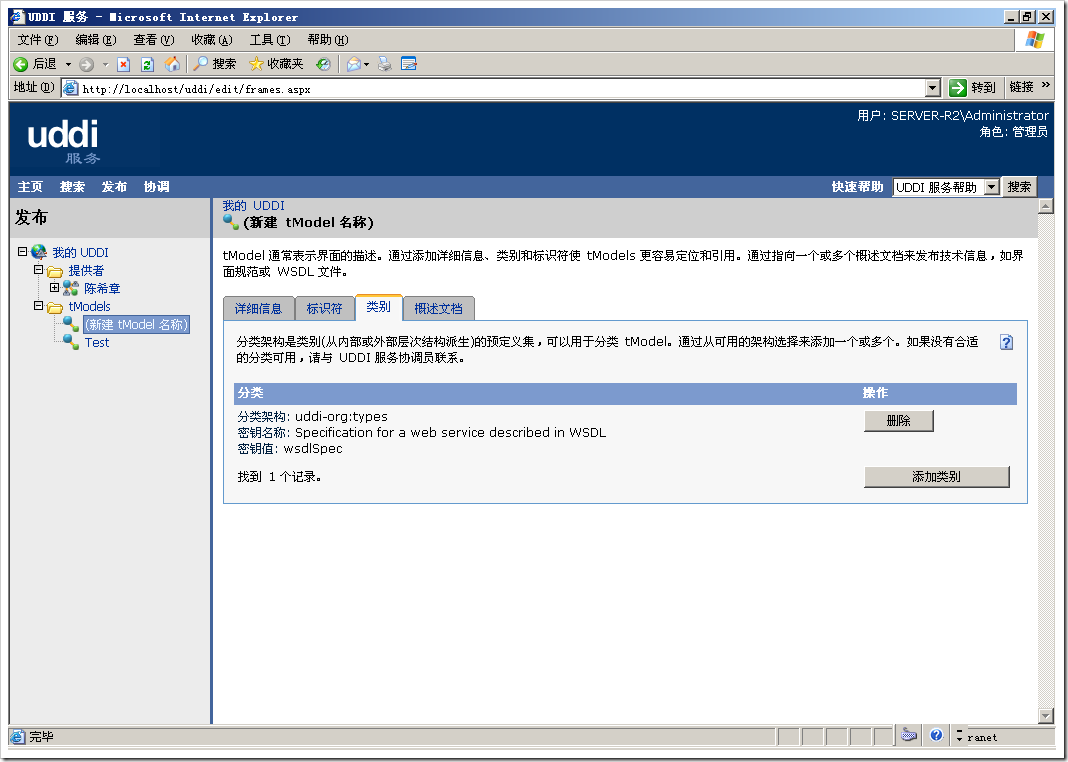Click the icon beside Test tModel node
Image resolution: width=1068 pixels, height=762 pixels.
point(71,343)
